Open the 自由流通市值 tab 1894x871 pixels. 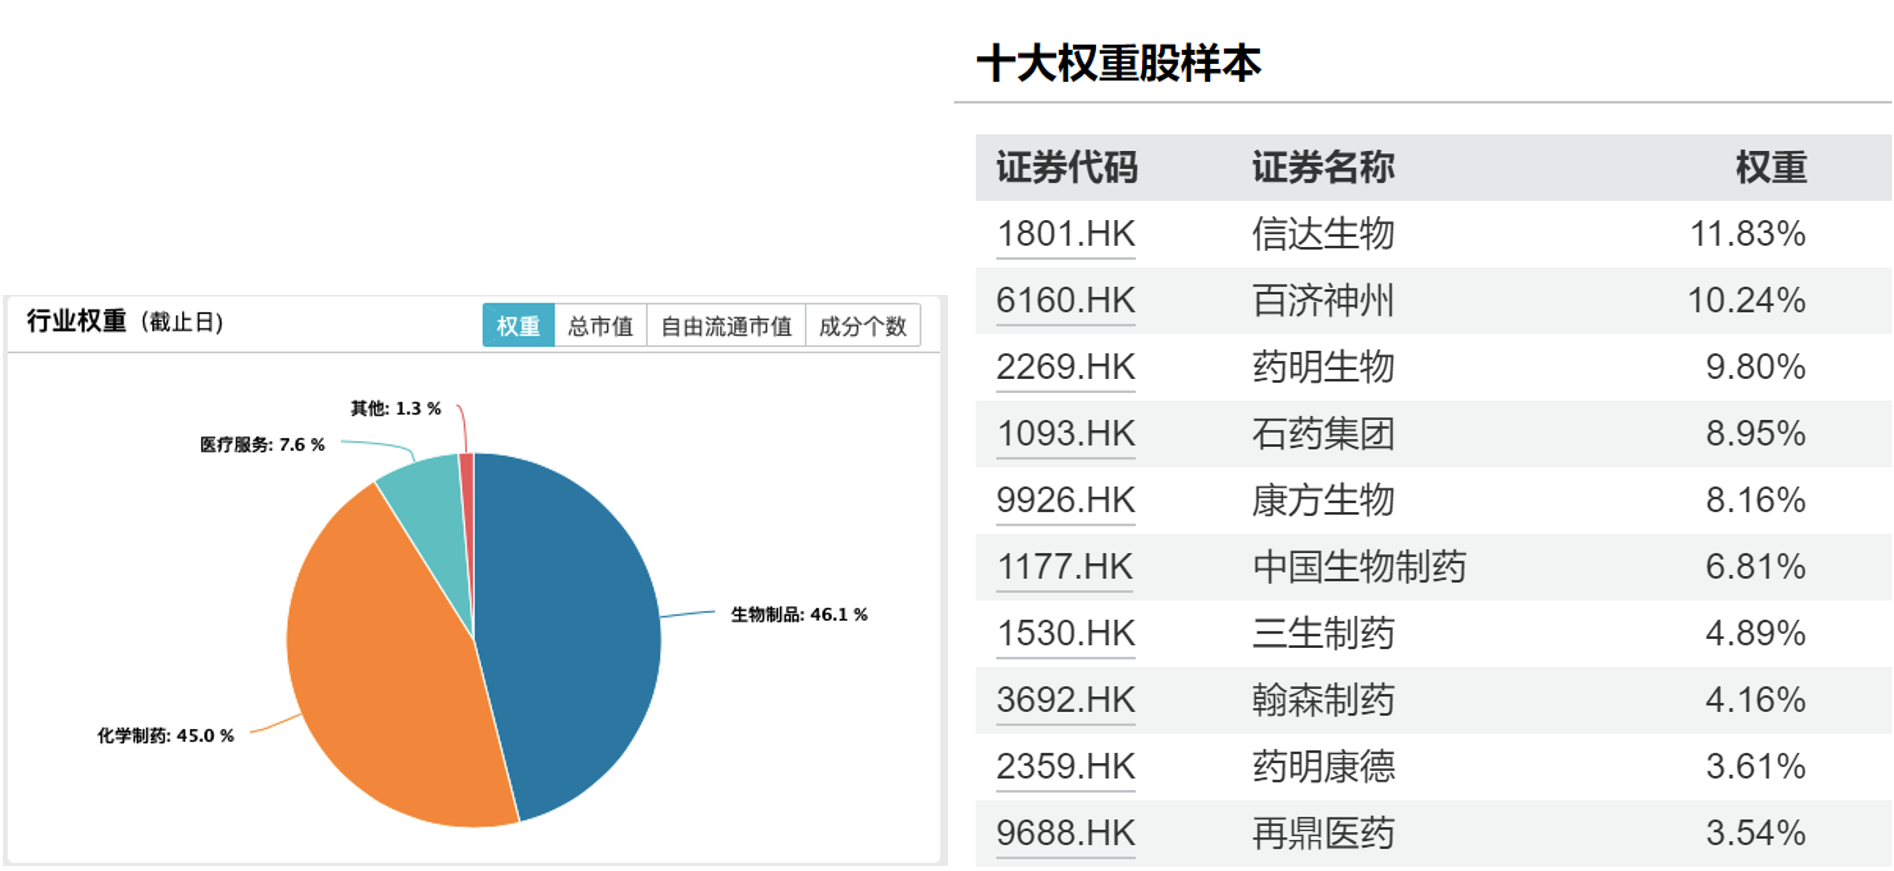point(726,326)
